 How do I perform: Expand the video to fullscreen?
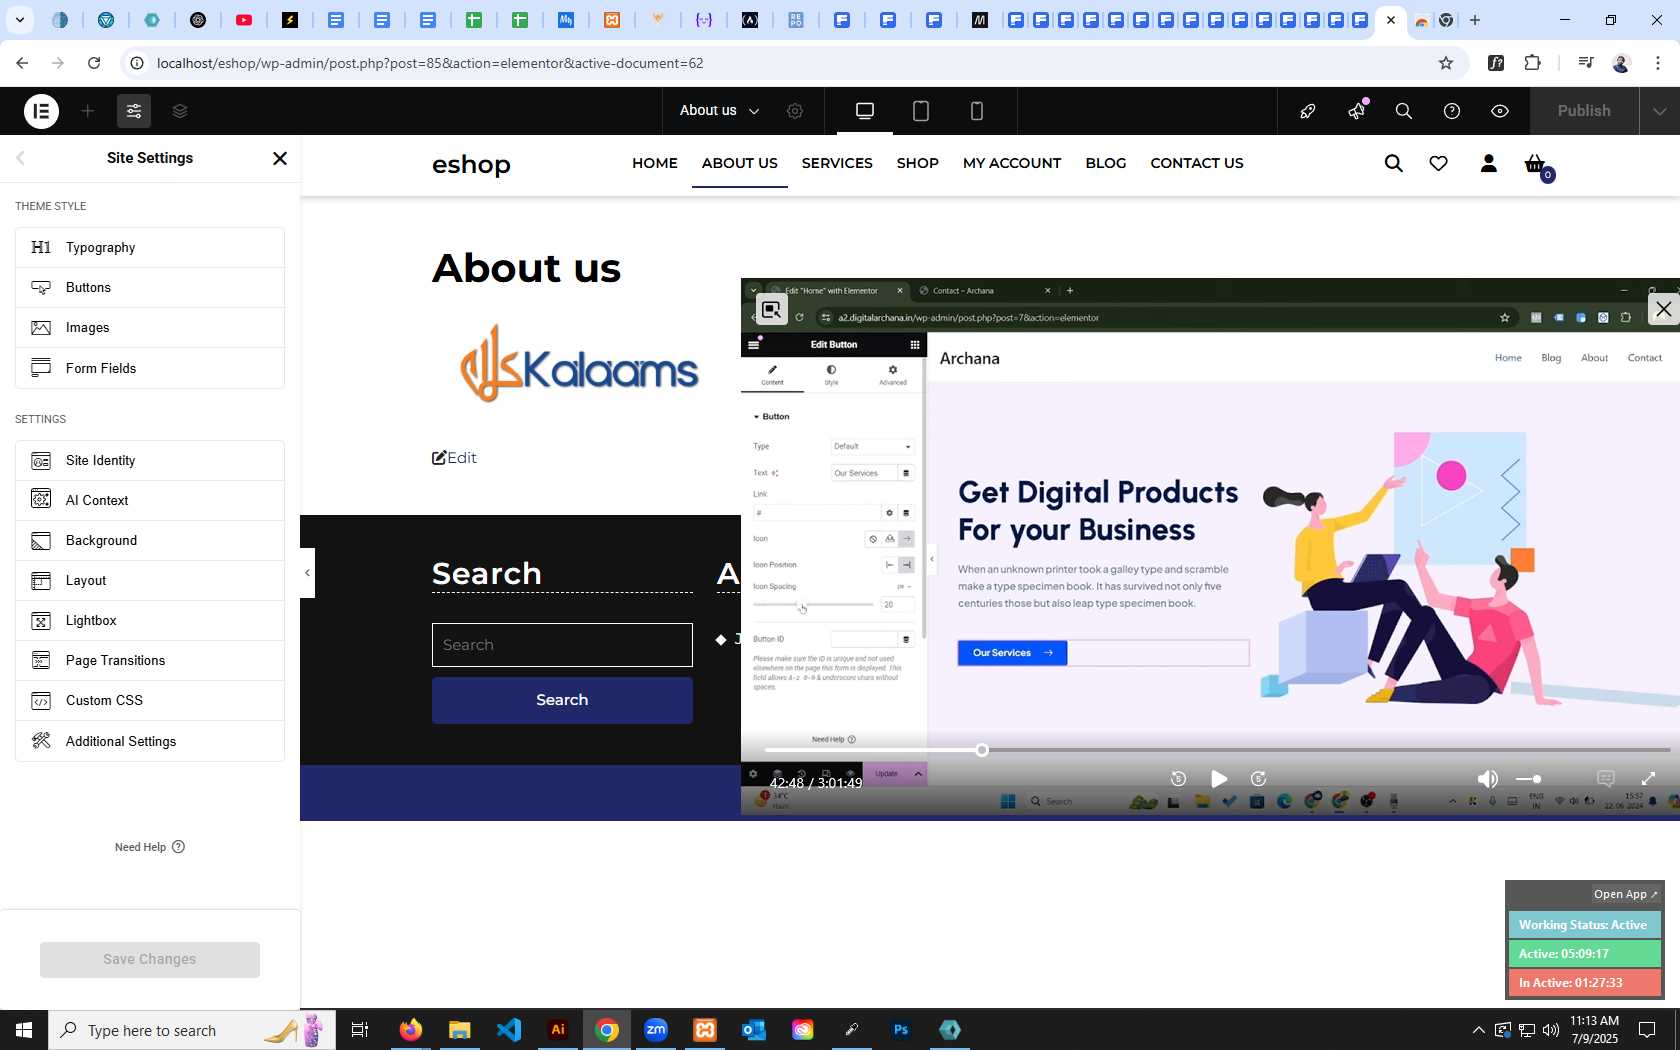1648,779
